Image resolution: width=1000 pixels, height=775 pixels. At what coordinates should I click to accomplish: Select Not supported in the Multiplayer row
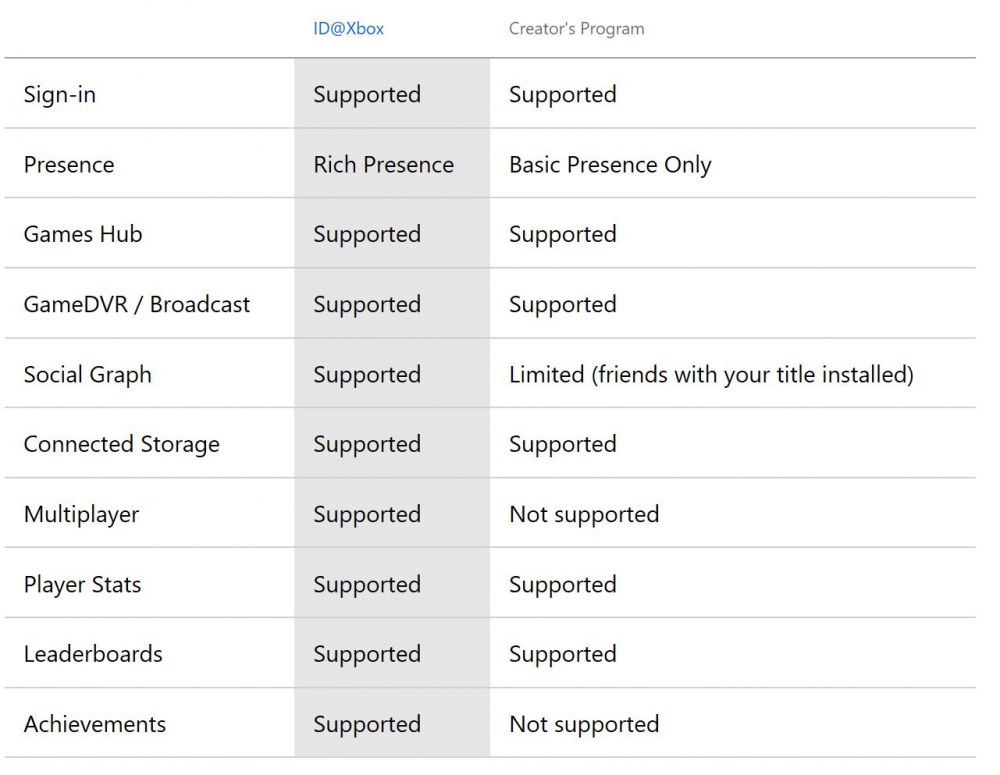point(584,514)
